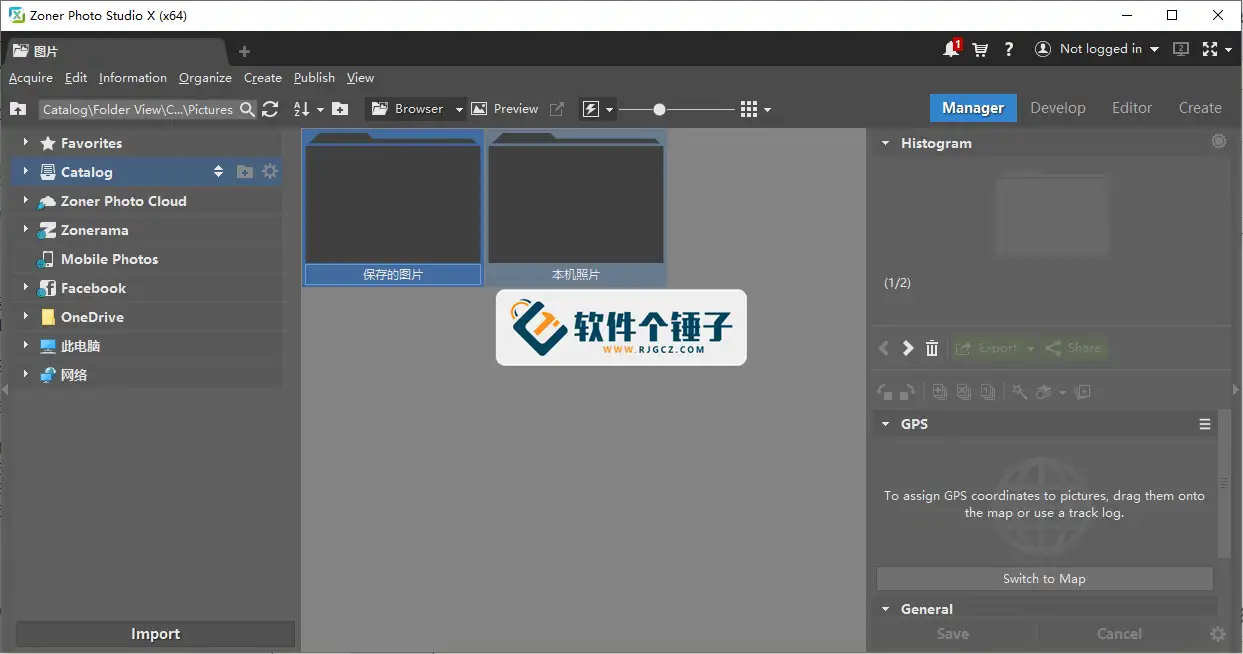This screenshot has height=654, width=1243.
Task: Select the 保存的图片 folder thumbnail
Action: point(393,208)
